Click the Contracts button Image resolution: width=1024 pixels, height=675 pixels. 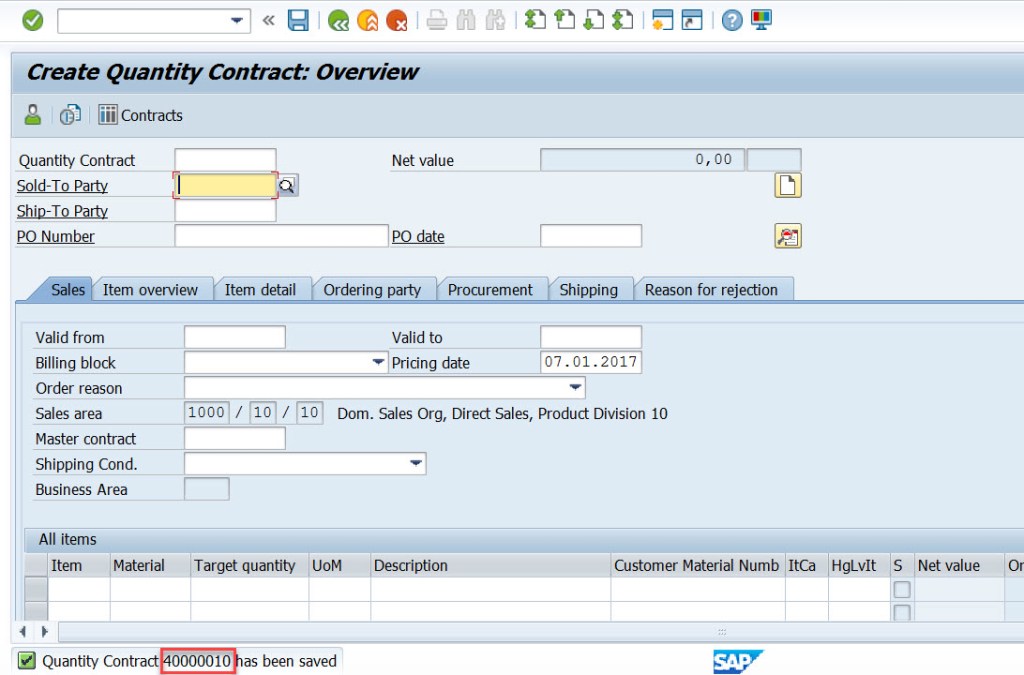pos(140,114)
